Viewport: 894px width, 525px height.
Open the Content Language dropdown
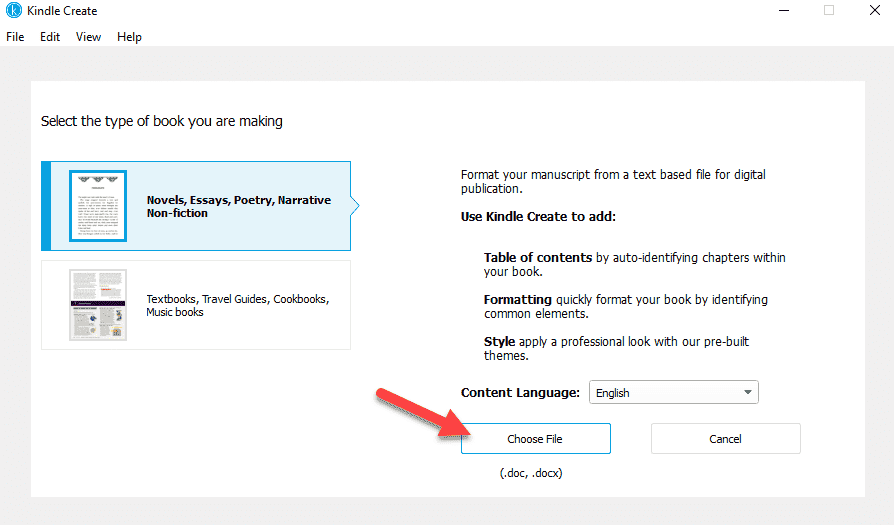coord(673,392)
